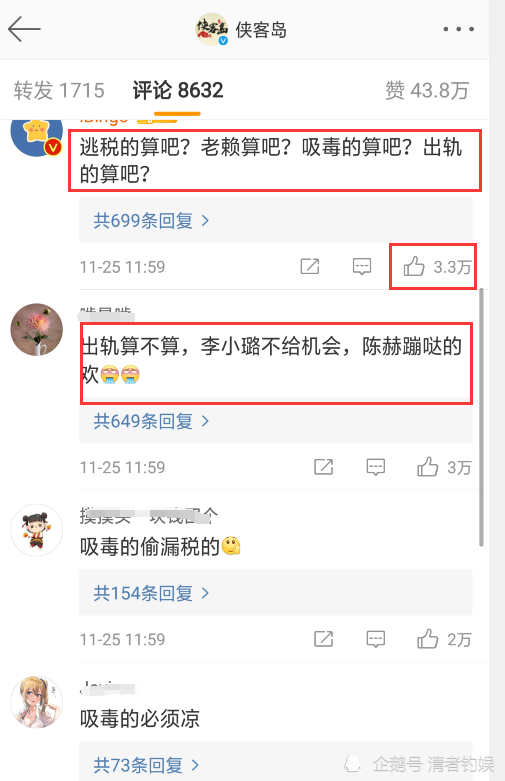Expand 共649条回复 replies

tap(151, 421)
